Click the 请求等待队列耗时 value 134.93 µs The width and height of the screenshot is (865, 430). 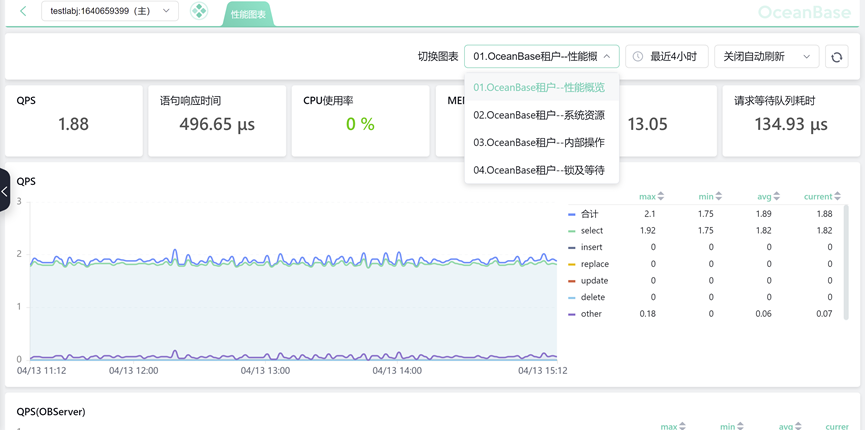[x=791, y=124]
